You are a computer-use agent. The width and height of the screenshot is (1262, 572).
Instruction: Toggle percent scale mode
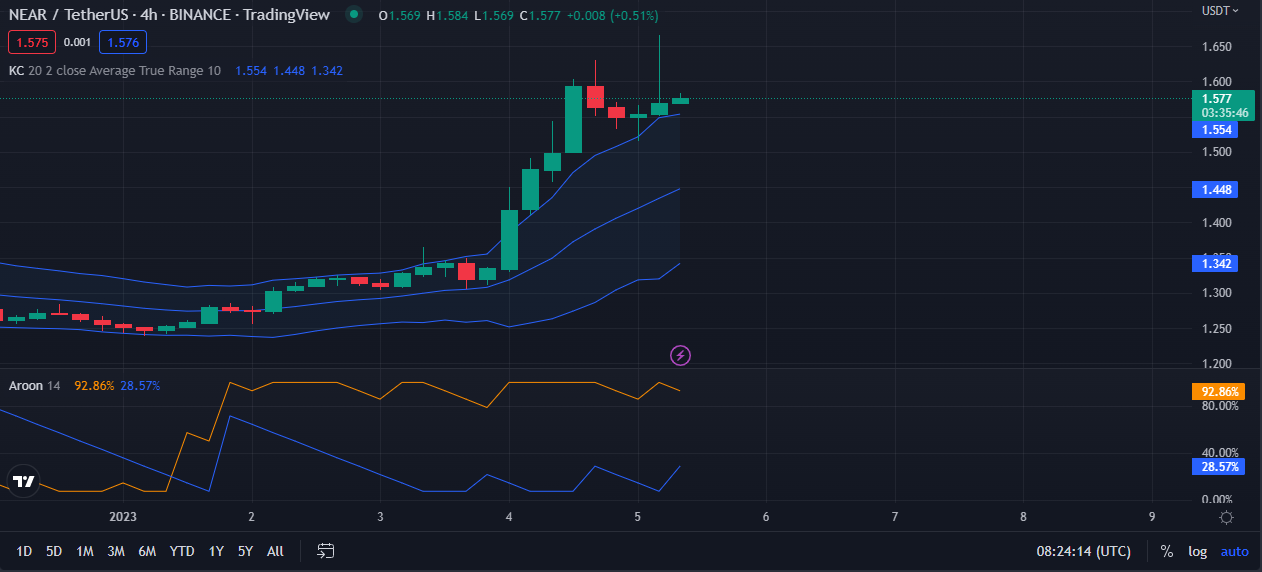pos(1166,551)
